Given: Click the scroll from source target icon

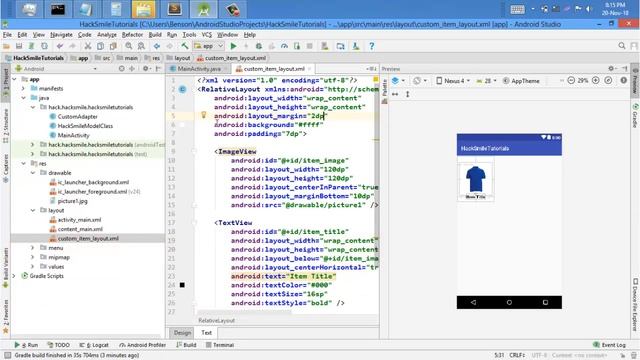Looking at the screenshot, I should (x=121, y=69).
